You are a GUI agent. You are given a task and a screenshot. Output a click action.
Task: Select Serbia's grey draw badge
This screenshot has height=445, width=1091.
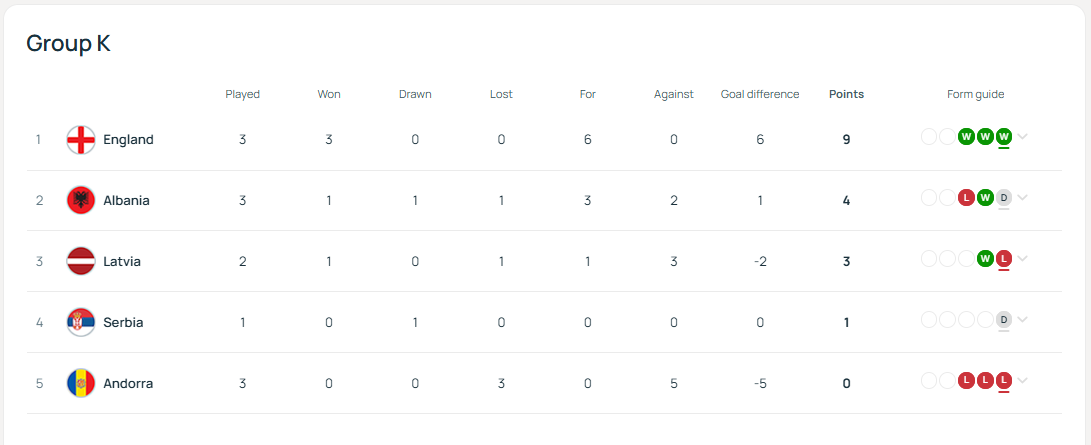point(1003,320)
